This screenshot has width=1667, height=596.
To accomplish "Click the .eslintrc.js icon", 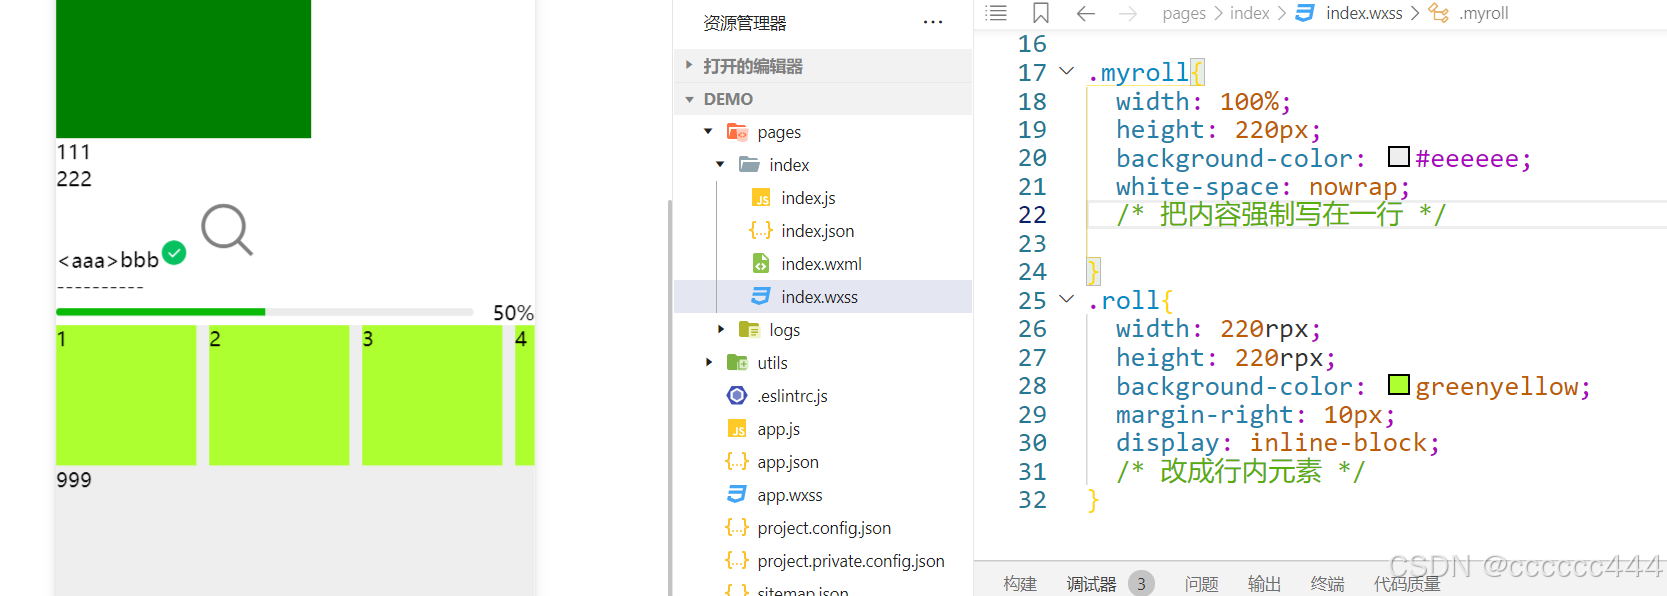I will pyautogui.click(x=737, y=396).
